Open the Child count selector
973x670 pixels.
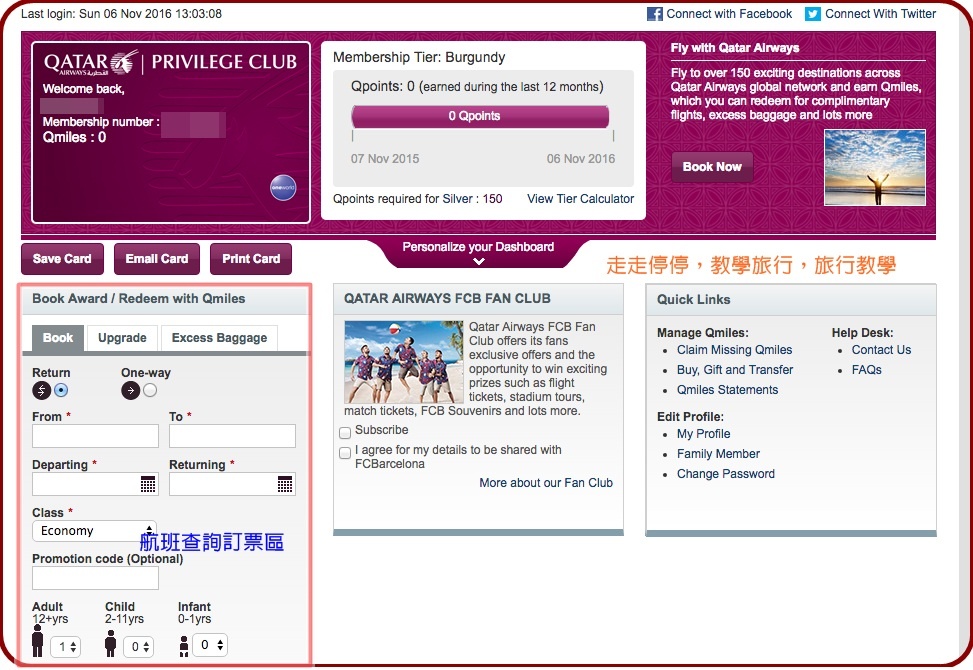139,647
